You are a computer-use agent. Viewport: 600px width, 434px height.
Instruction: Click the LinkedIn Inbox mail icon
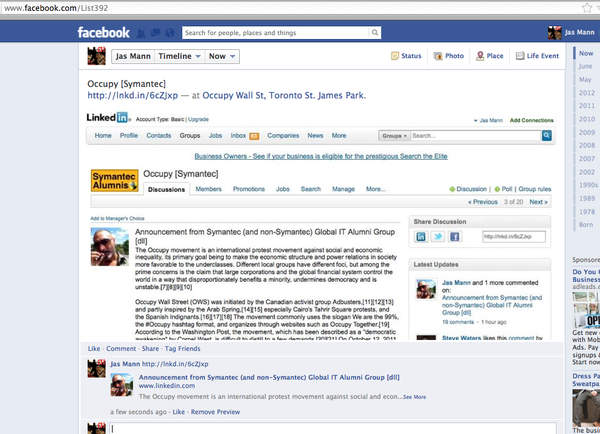tap(254, 136)
